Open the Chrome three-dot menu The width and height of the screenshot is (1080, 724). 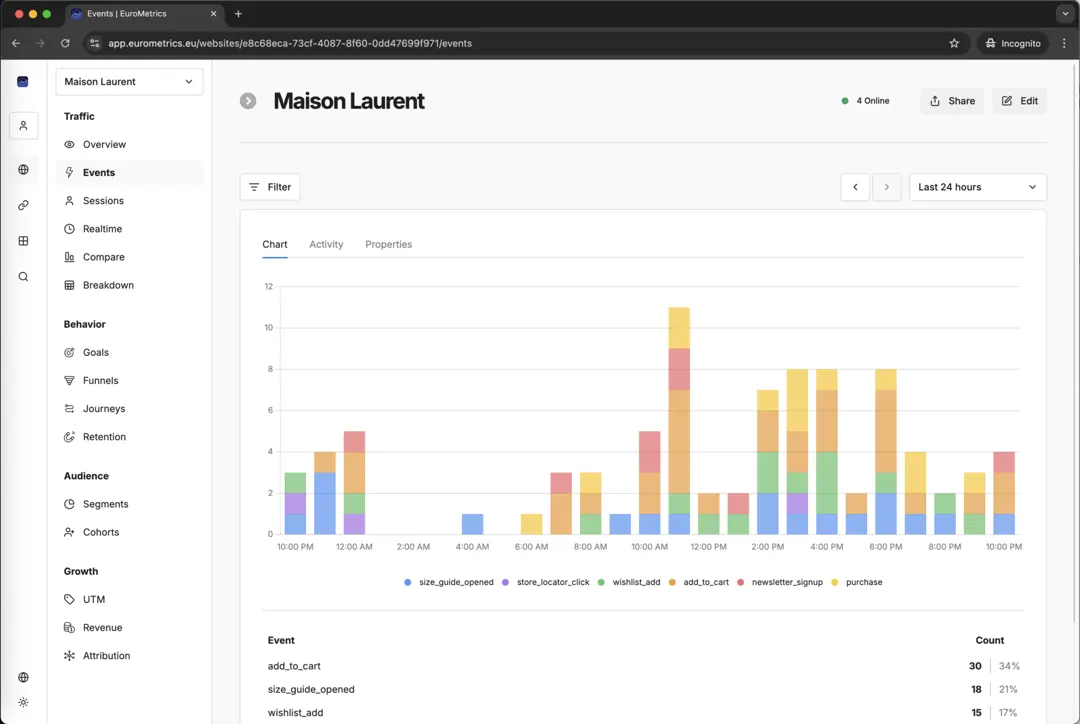pyautogui.click(x=1064, y=43)
